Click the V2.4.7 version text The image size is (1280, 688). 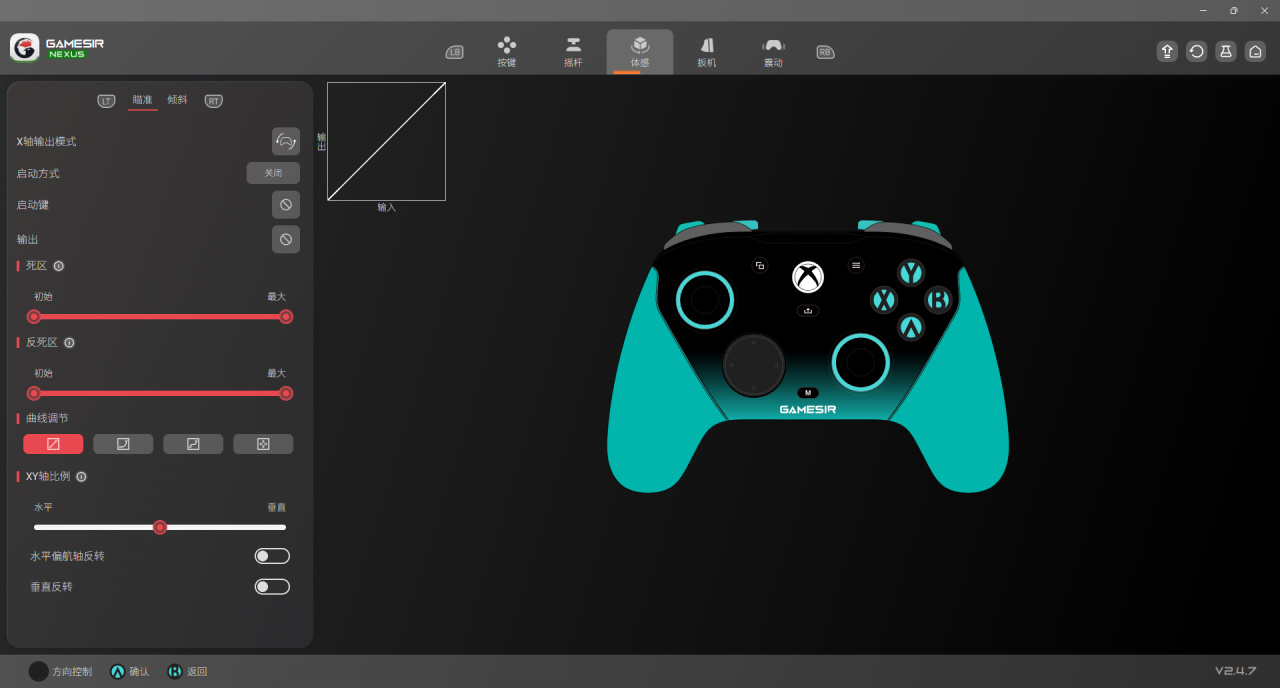(1235, 670)
